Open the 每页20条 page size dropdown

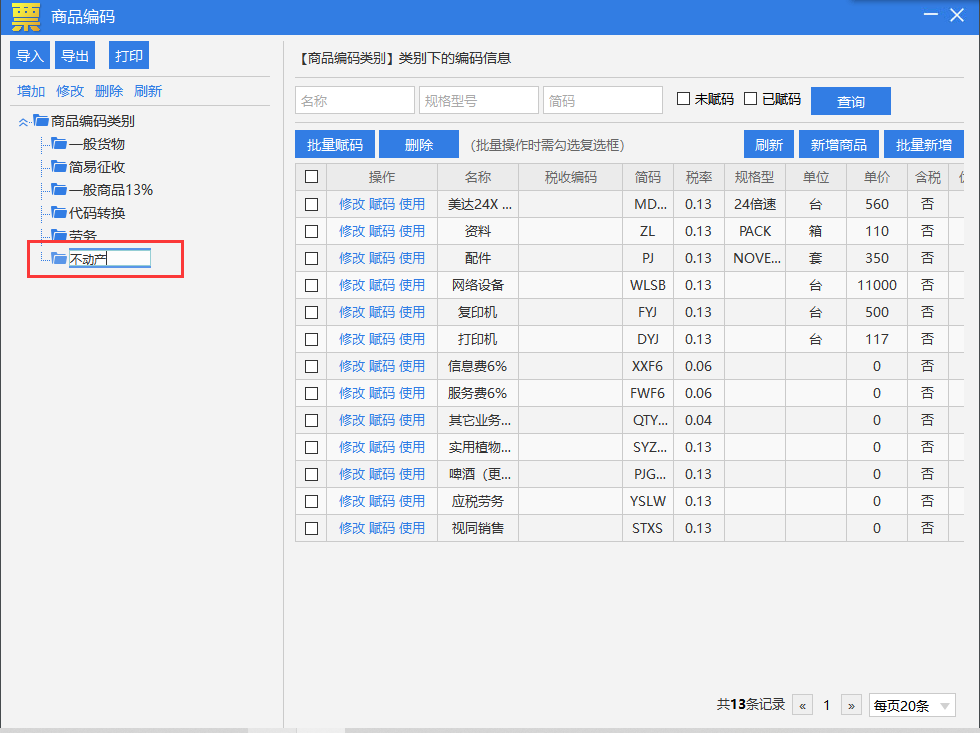(x=912, y=706)
